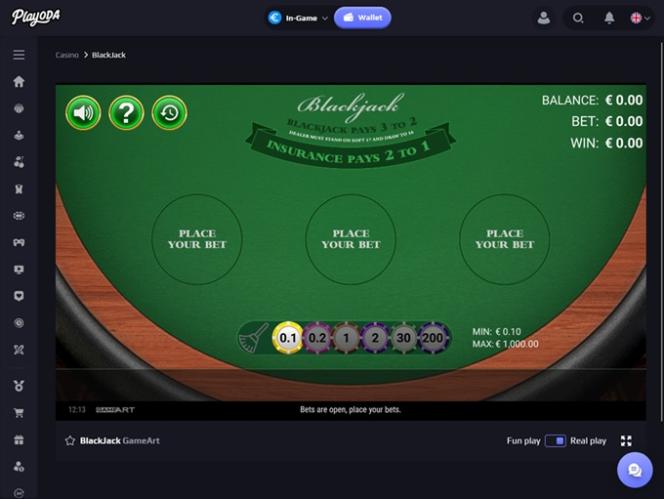The image size is (664, 499).
Task: Open the Wallet button
Action: [362, 18]
